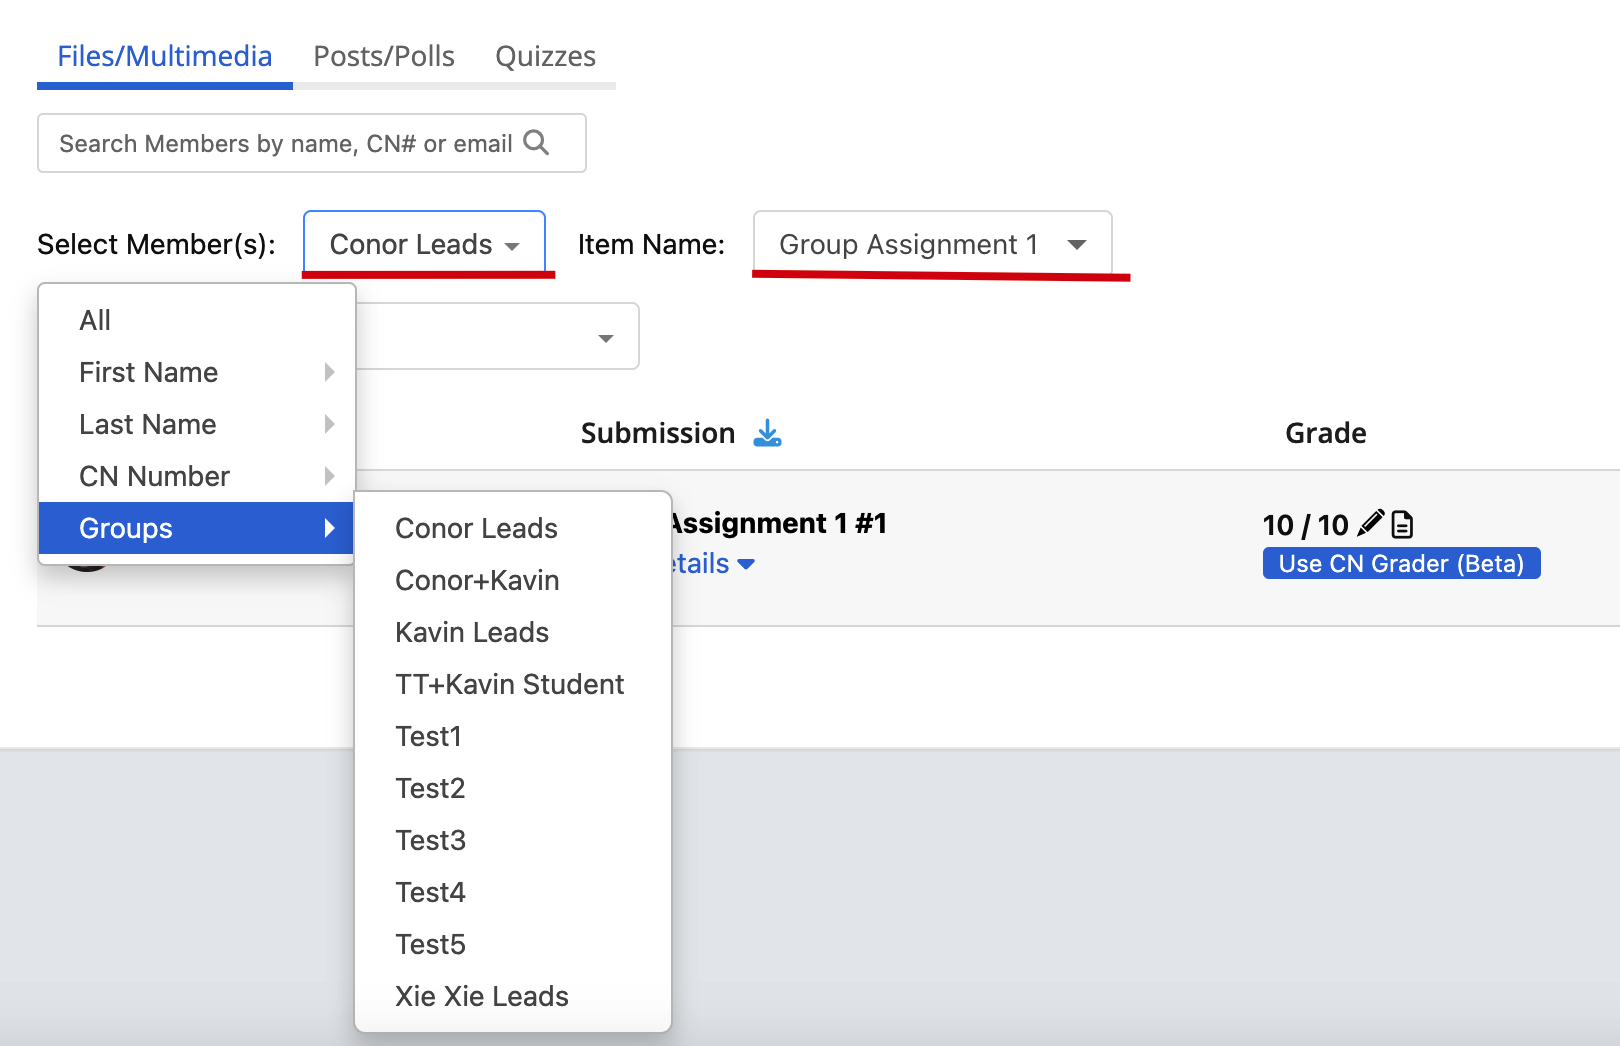This screenshot has height=1046, width=1620.
Task: Open the blank dropdown below member selector
Action: click(497, 337)
